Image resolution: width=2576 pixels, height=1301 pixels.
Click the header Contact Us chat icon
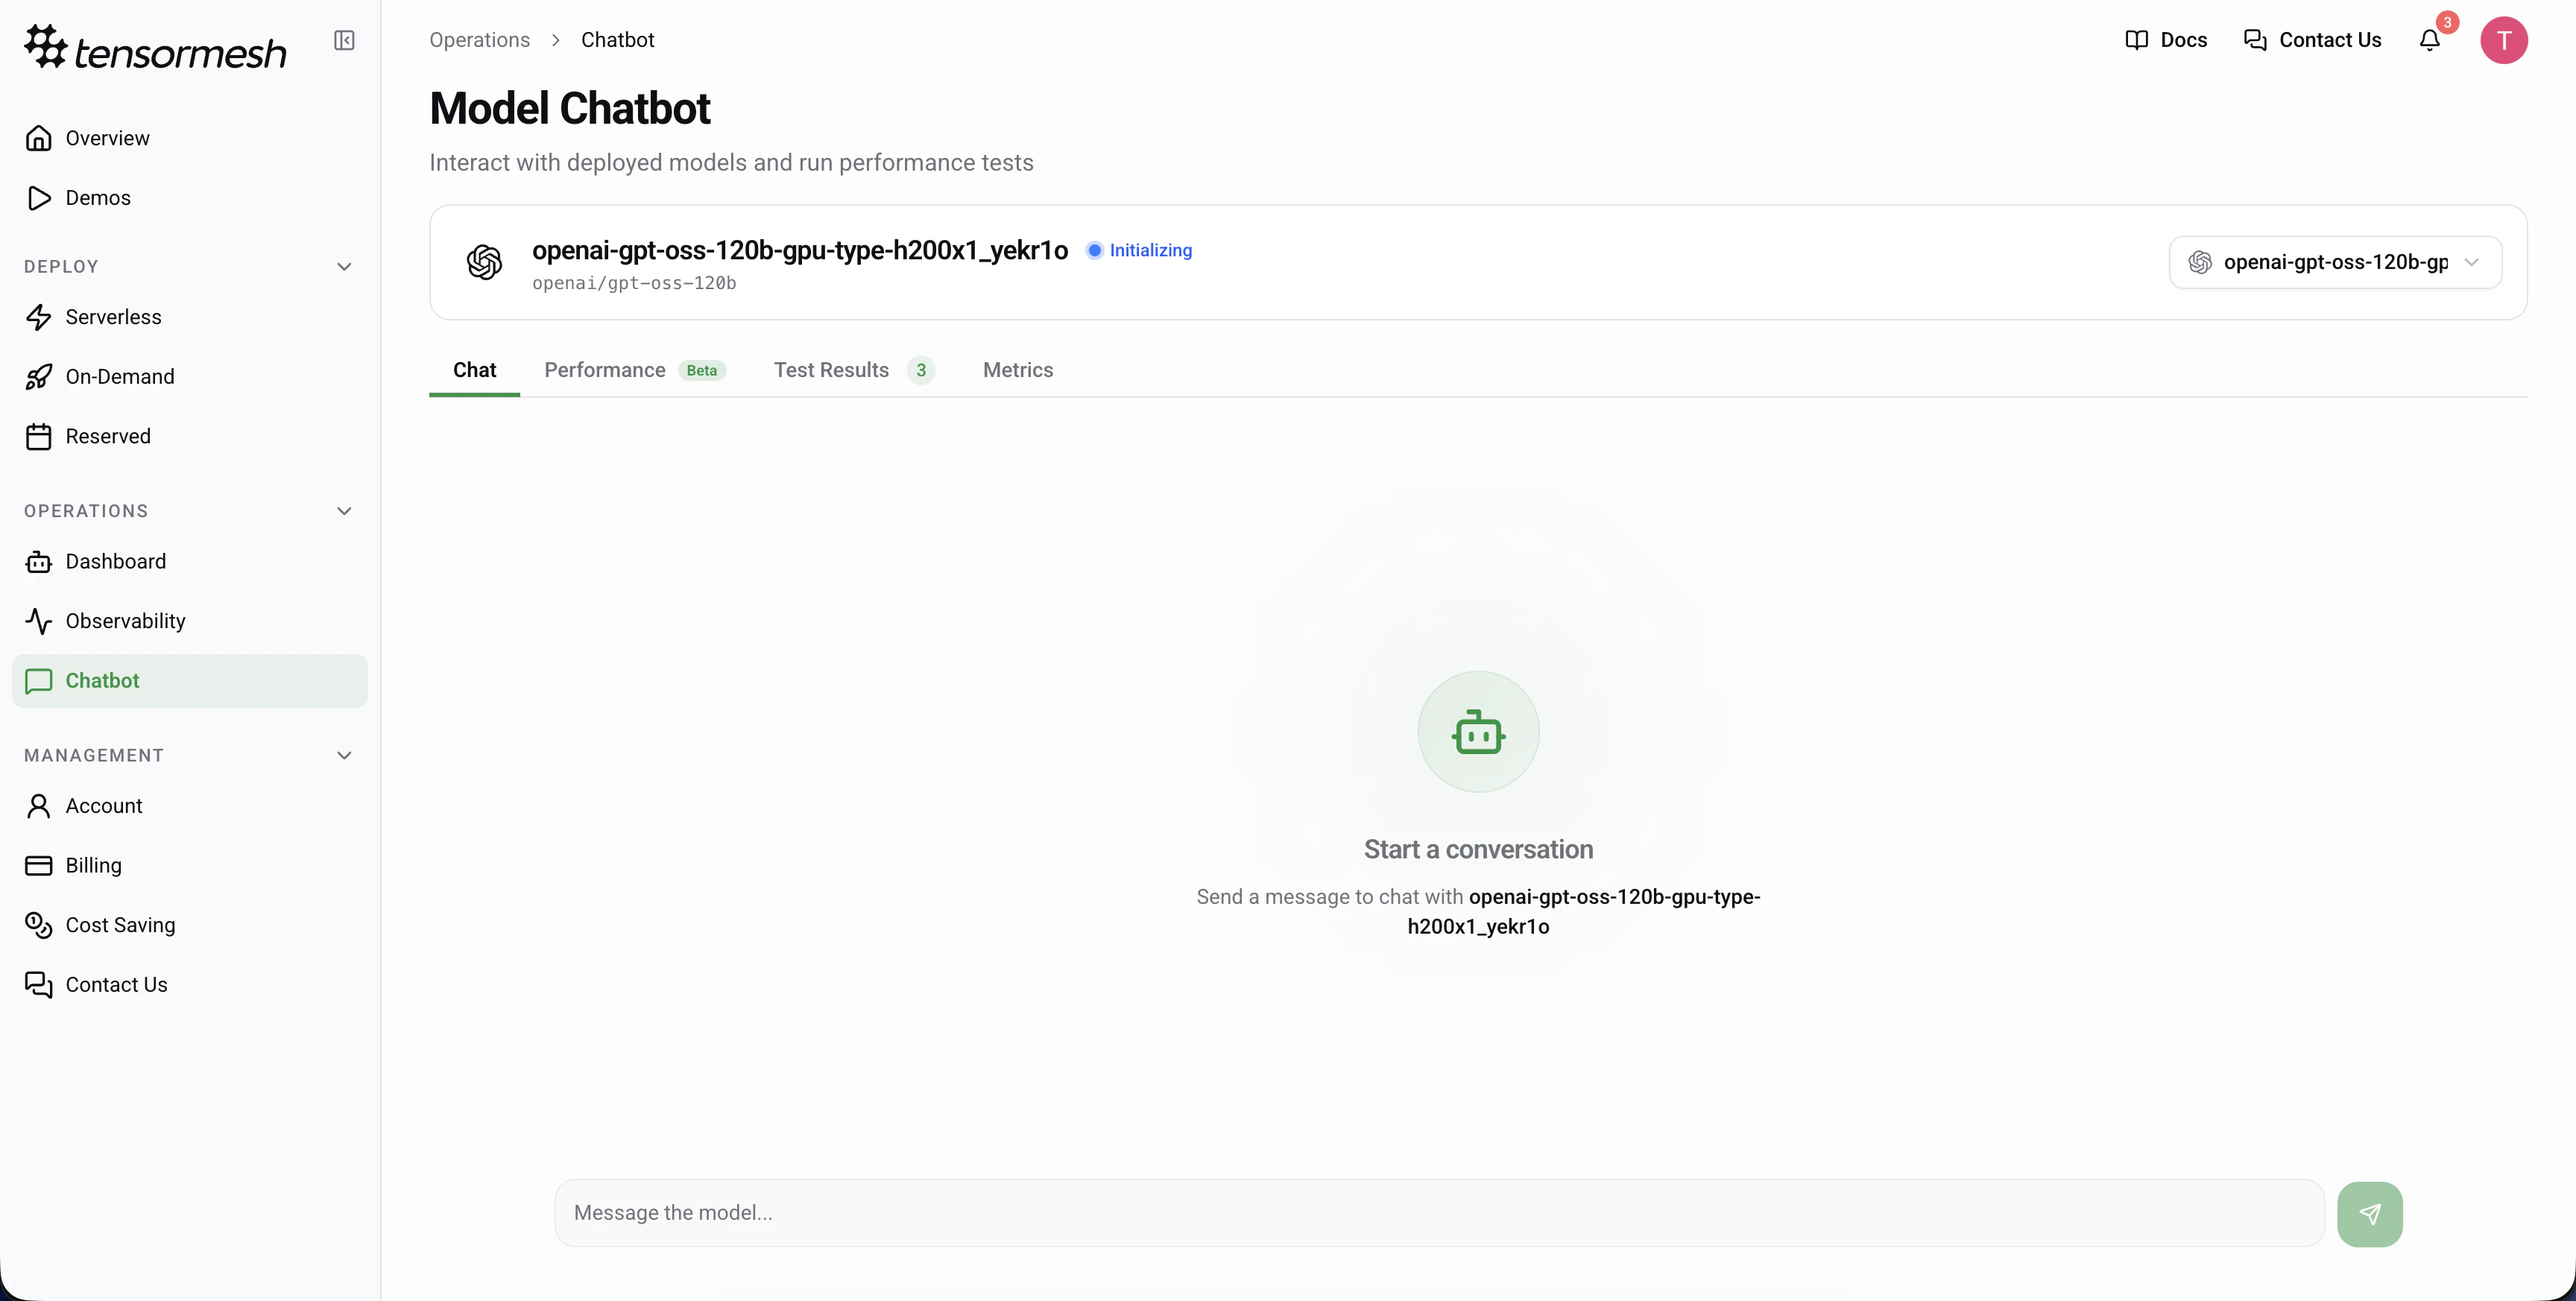click(2255, 40)
